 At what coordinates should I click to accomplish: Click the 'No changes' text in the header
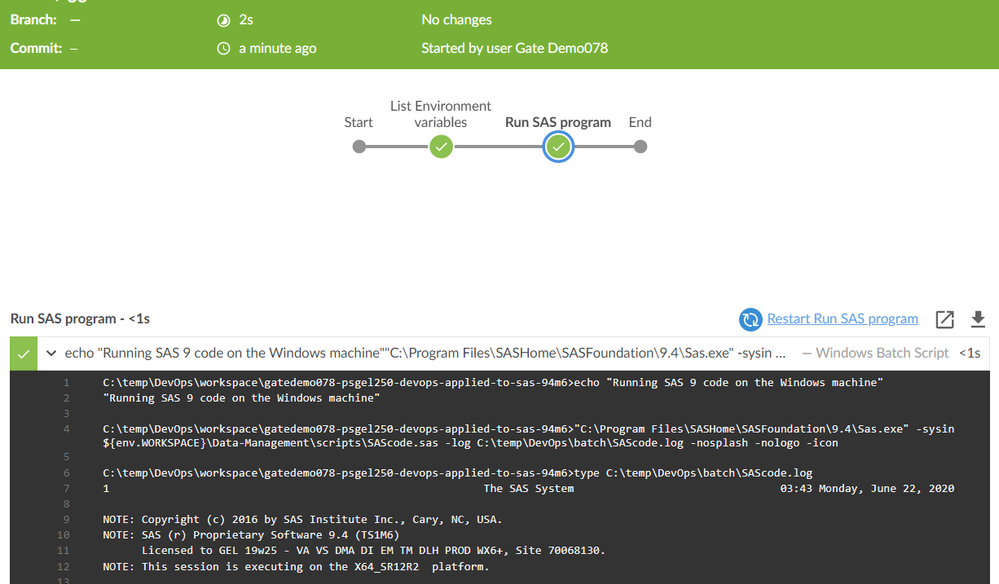456,20
